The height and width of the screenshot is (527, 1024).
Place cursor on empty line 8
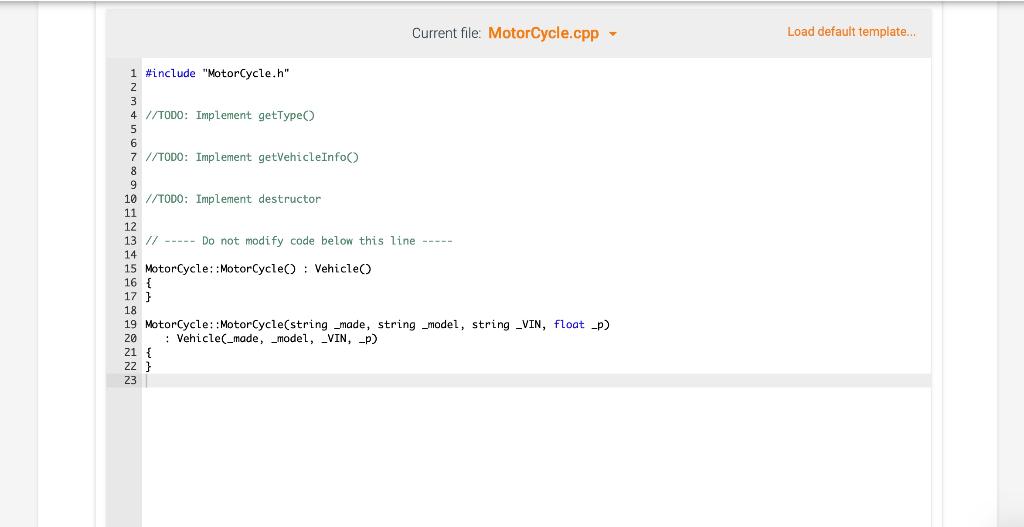coord(536,171)
